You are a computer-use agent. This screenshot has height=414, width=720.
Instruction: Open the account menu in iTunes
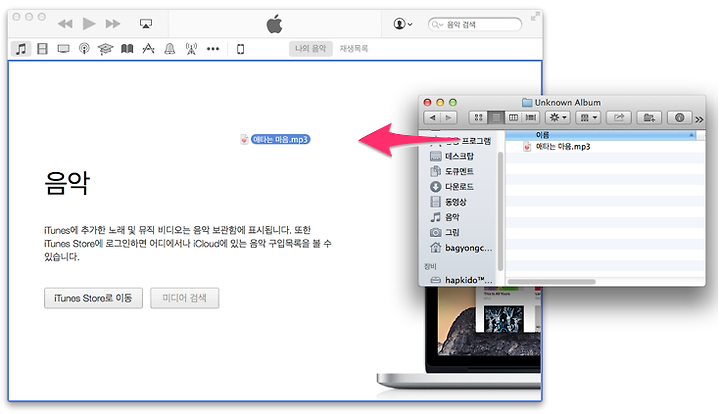(403, 24)
